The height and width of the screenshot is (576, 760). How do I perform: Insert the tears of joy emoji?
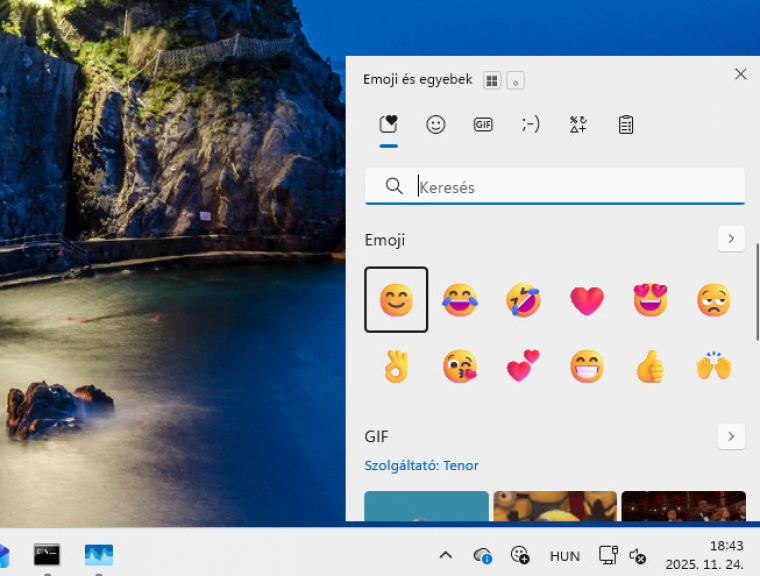point(460,300)
